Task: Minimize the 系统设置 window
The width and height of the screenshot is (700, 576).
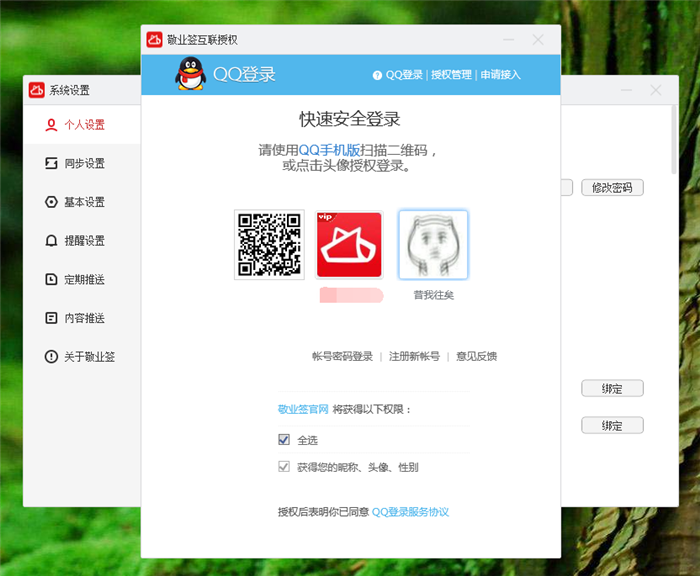Action: [x=626, y=90]
